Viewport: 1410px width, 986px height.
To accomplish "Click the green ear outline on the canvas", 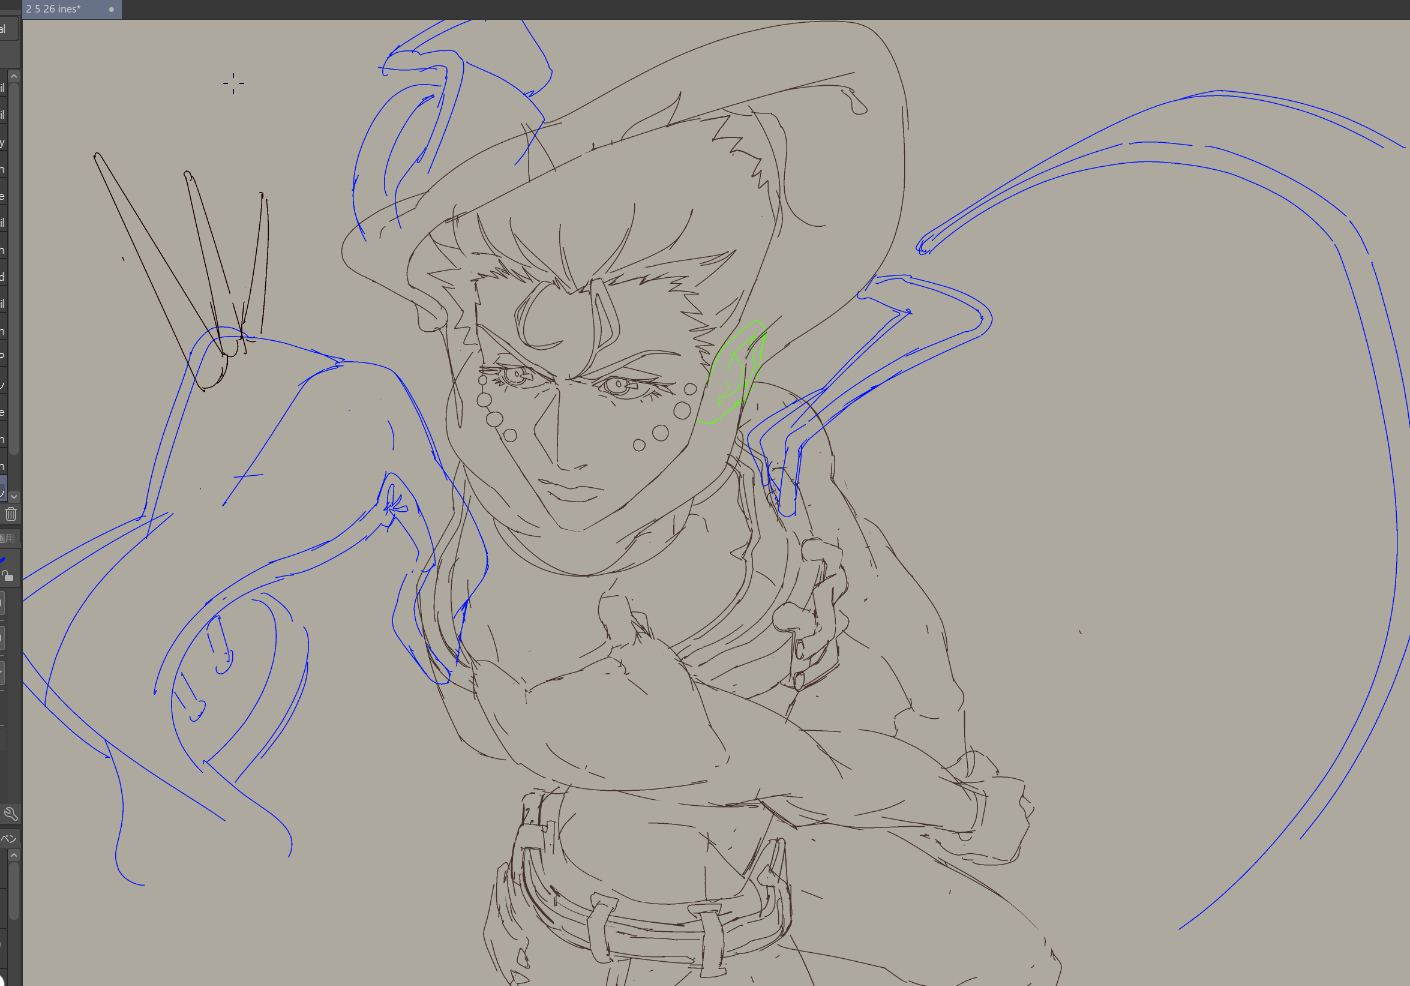I will (737, 372).
